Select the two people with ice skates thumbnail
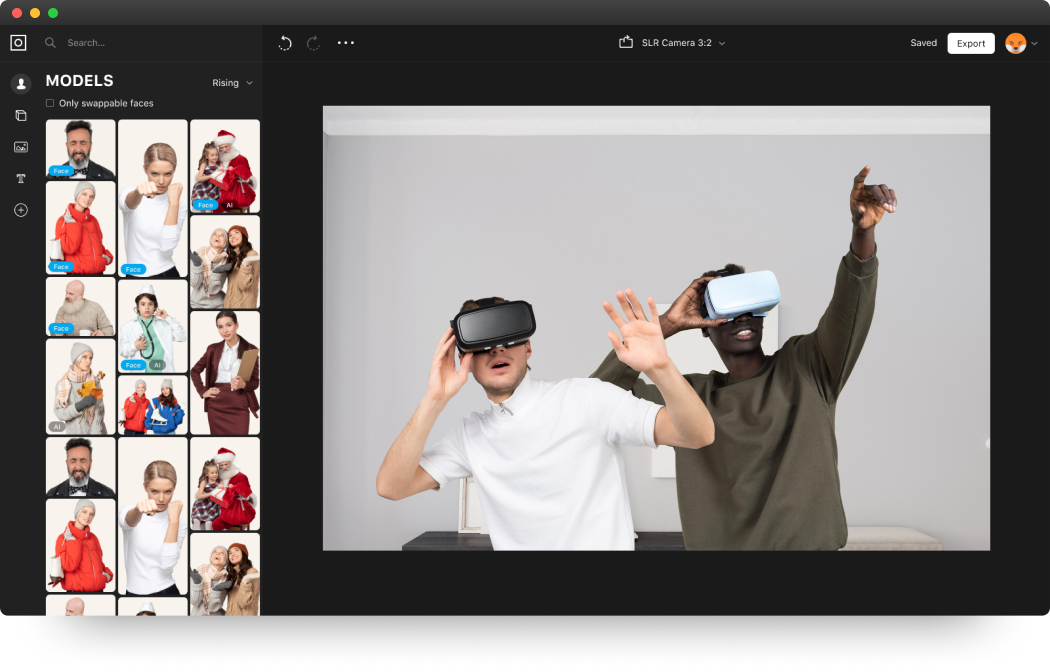This screenshot has height=672, width=1050. coord(153,405)
